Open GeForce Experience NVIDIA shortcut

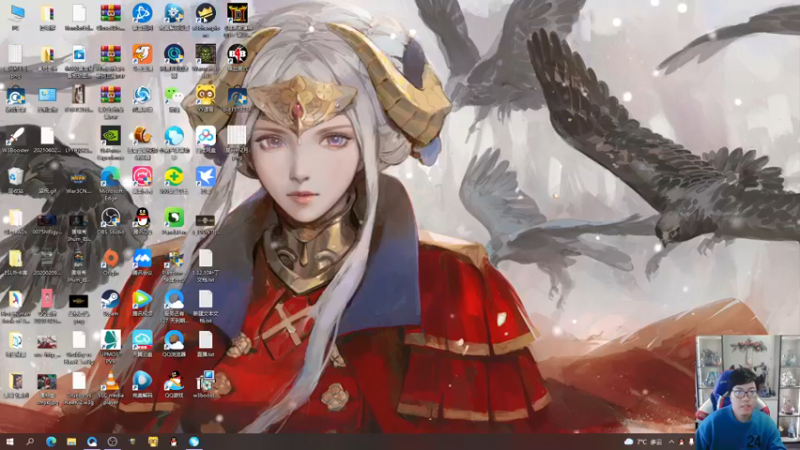pos(111,136)
